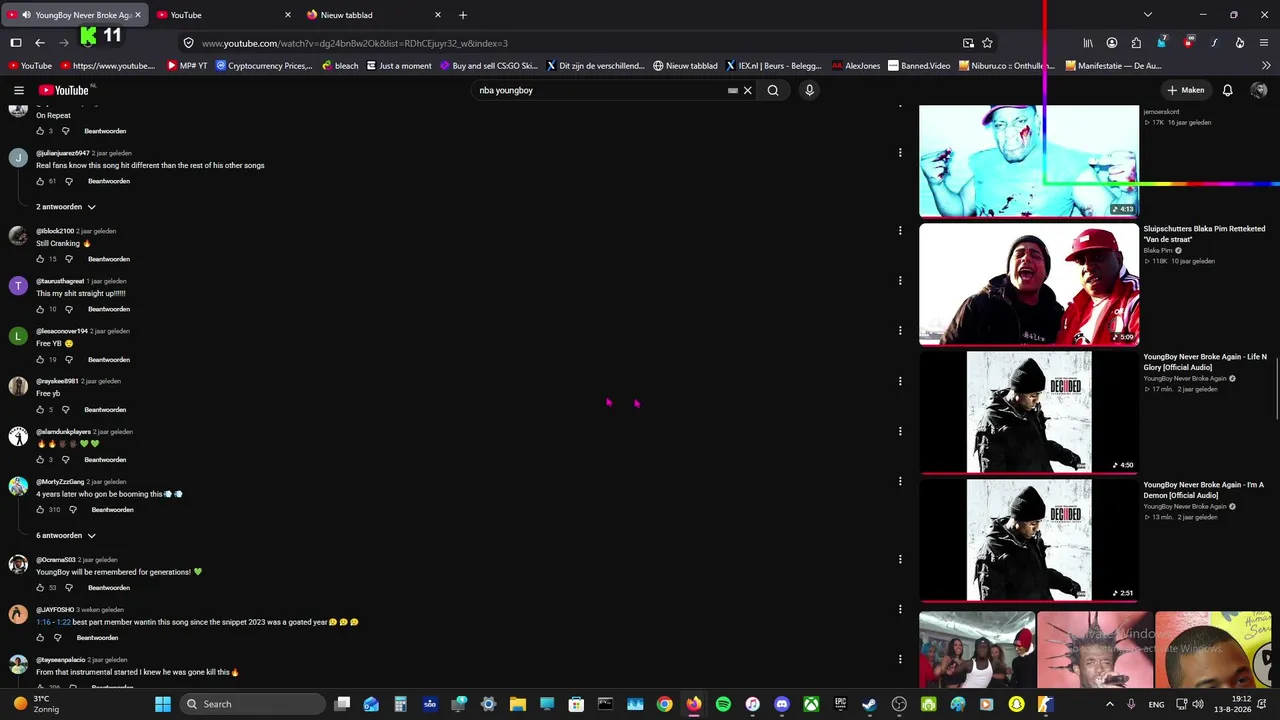This screenshot has width=1280, height=720.
Task: Open YouTube notifications bell
Action: [1227, 90]
